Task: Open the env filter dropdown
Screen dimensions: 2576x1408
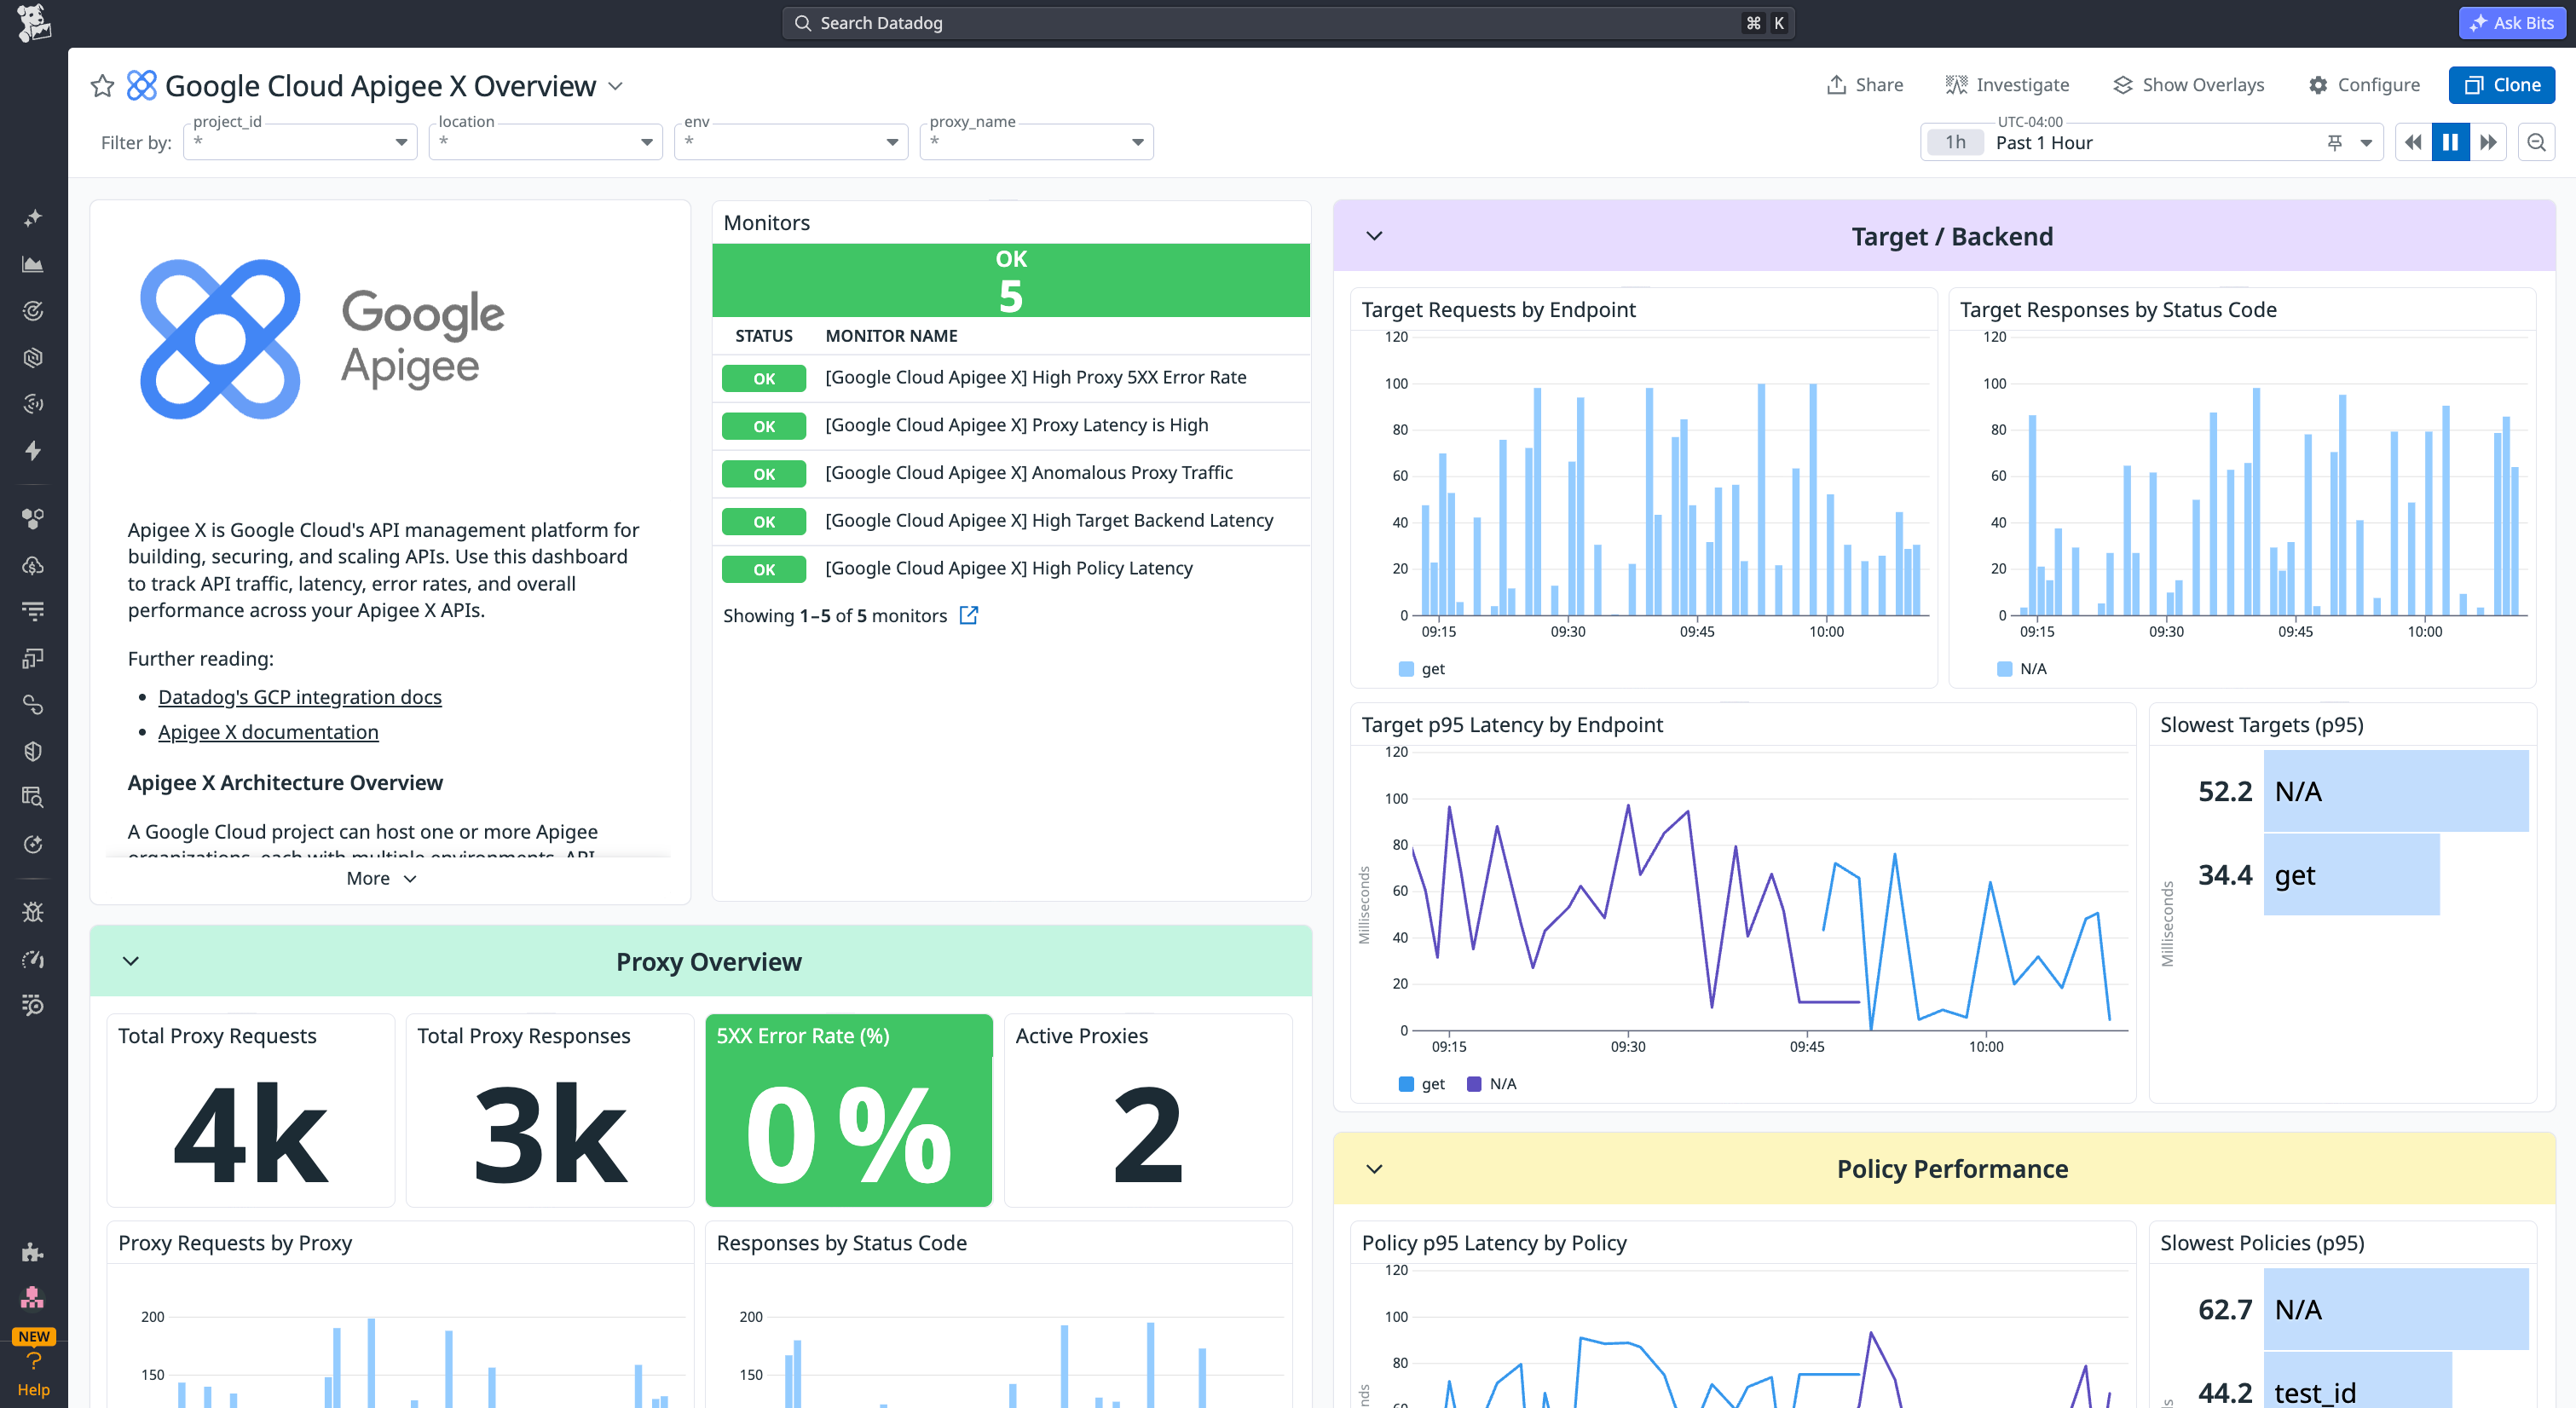Action: tap(791, 142)
